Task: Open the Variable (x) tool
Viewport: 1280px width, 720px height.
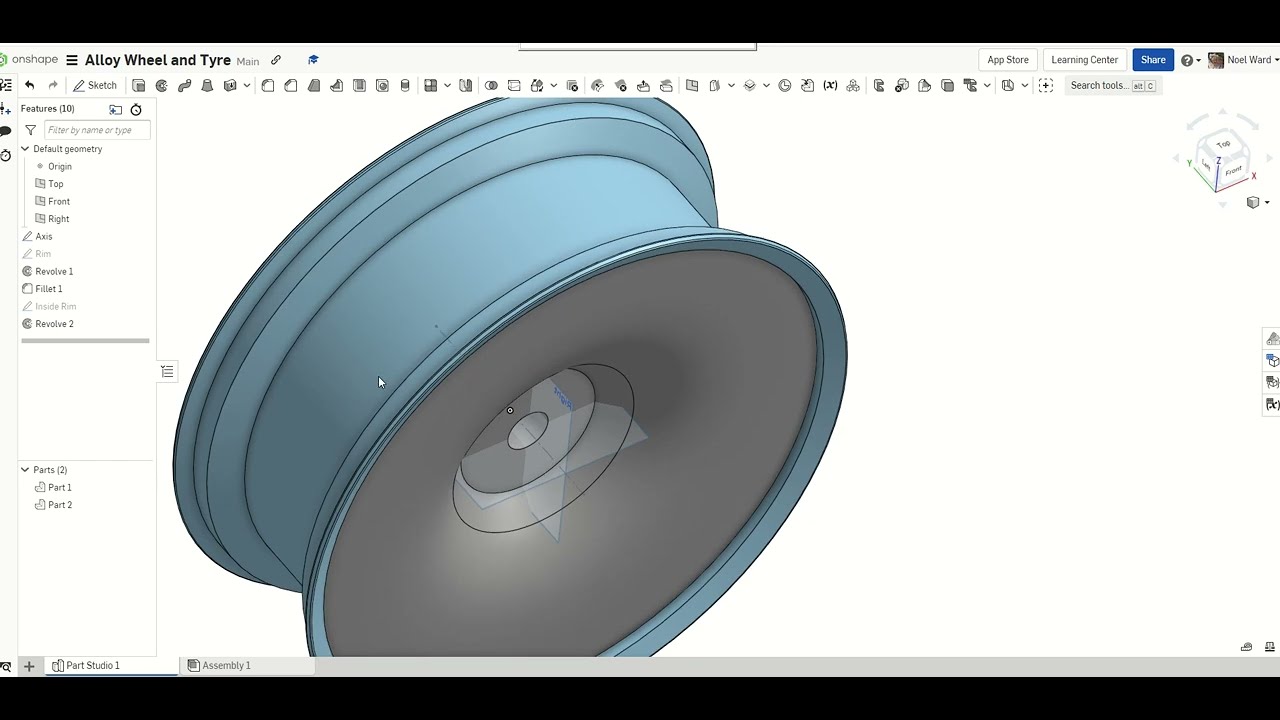Action: [x=830, y=86]
